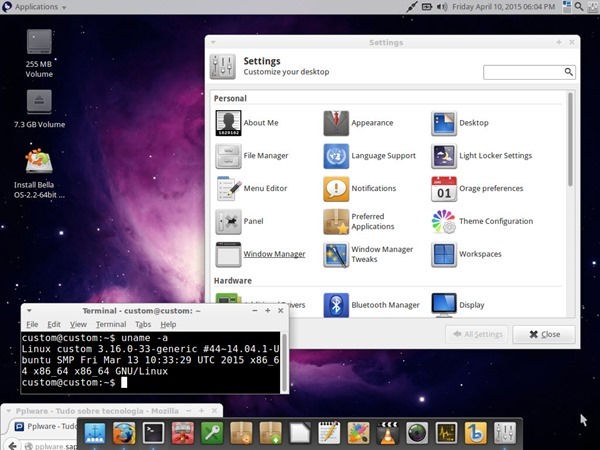Launch terminal from the dock
This screenshot has height=450, width=600.
click(153, 433)
